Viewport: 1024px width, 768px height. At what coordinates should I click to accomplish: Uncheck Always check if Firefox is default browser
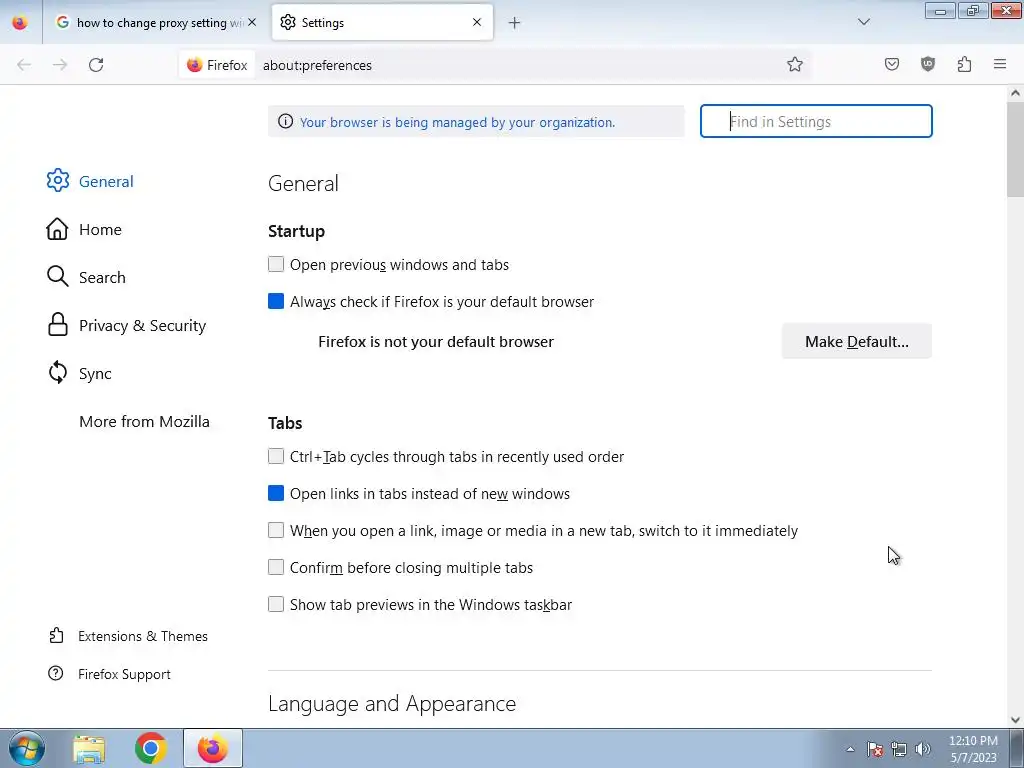(276, 301)
